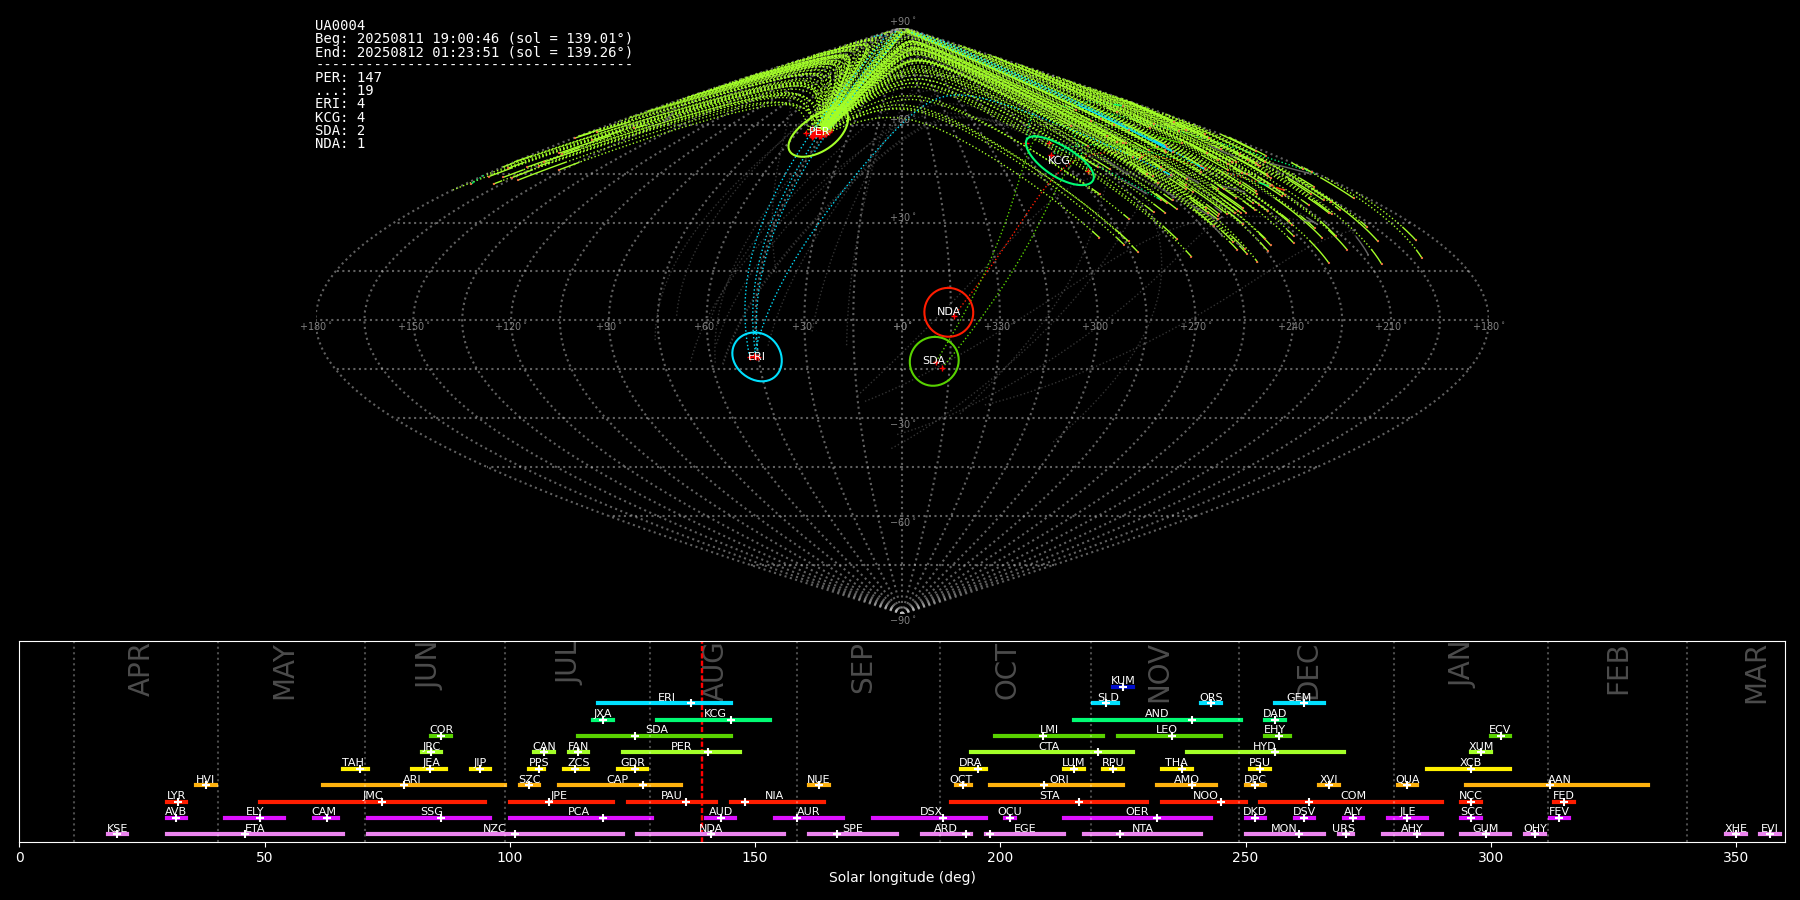This screenshot has width=1800, height=900.
Task: Click the CTA shower bar in timeline
Action: tap(1052, 752)
